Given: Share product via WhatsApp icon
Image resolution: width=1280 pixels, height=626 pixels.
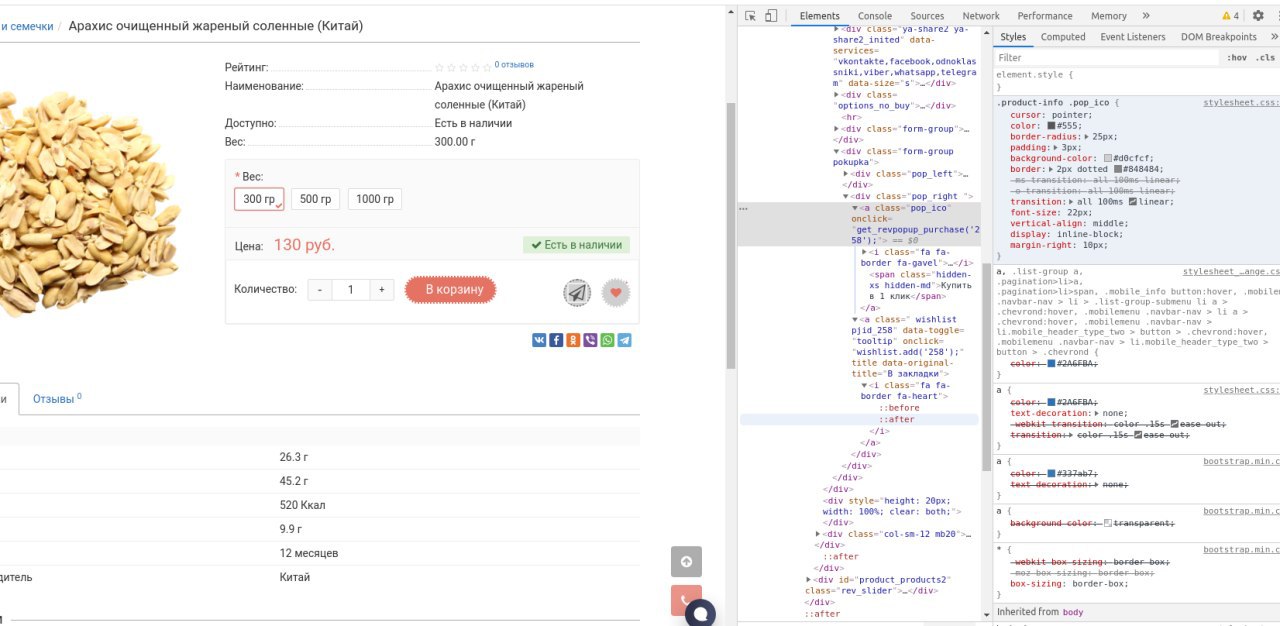Looking at the screenshot, I should click(607, 340).
